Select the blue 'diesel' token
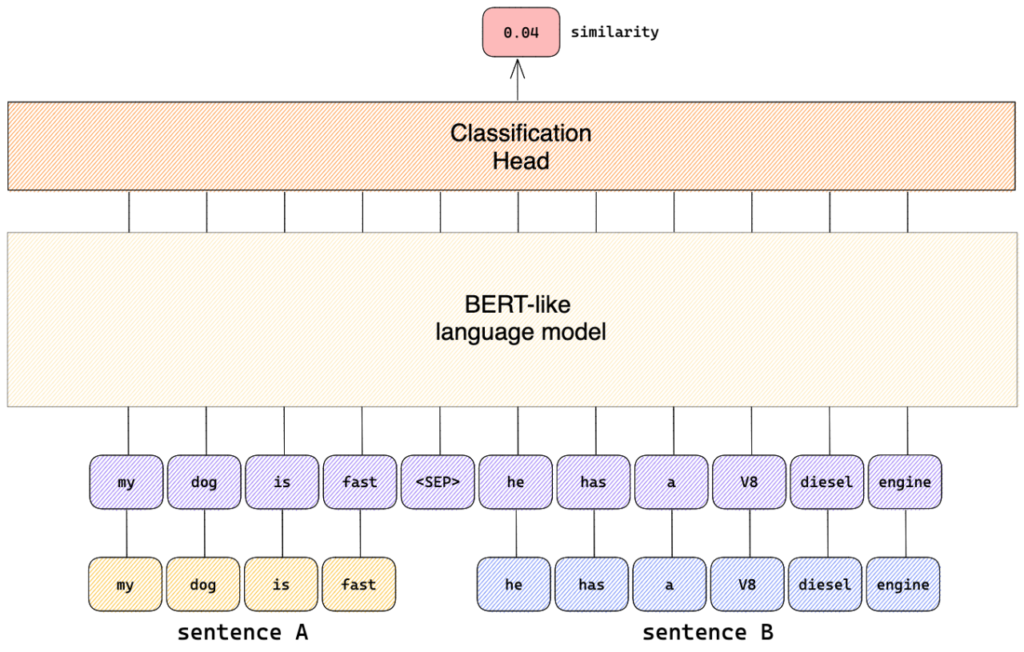This screenshot has width=1024, height=652. point(825,585)
